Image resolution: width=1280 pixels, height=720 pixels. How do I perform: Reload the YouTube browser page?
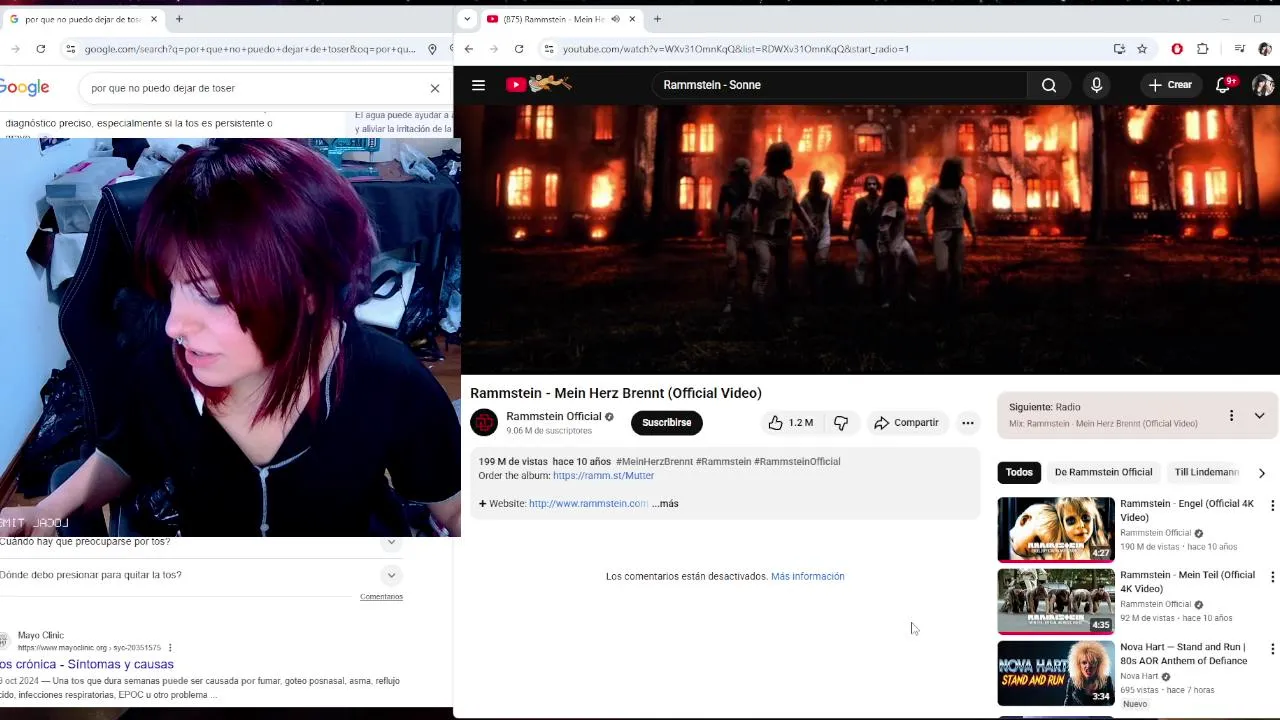tap(518, 49)
